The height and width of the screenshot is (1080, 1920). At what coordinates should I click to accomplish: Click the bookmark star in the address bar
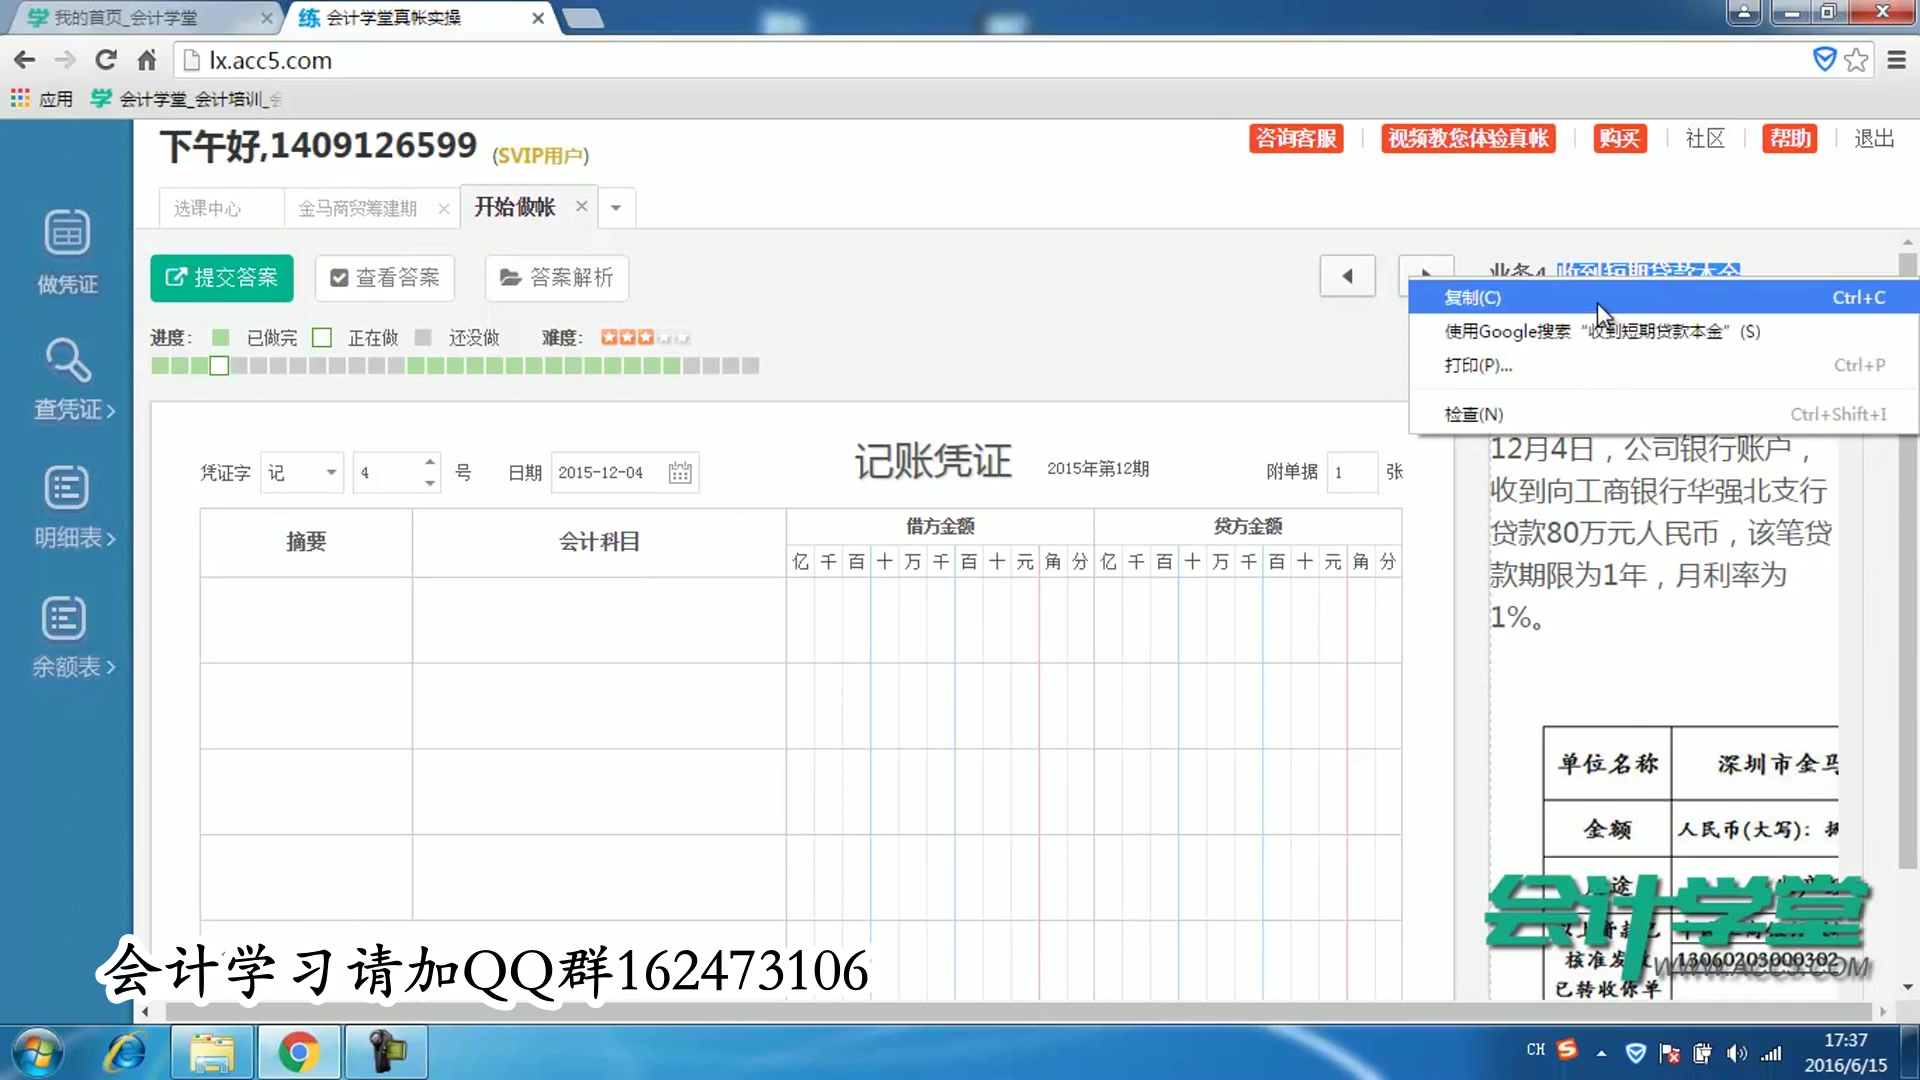coord(1857,59)
